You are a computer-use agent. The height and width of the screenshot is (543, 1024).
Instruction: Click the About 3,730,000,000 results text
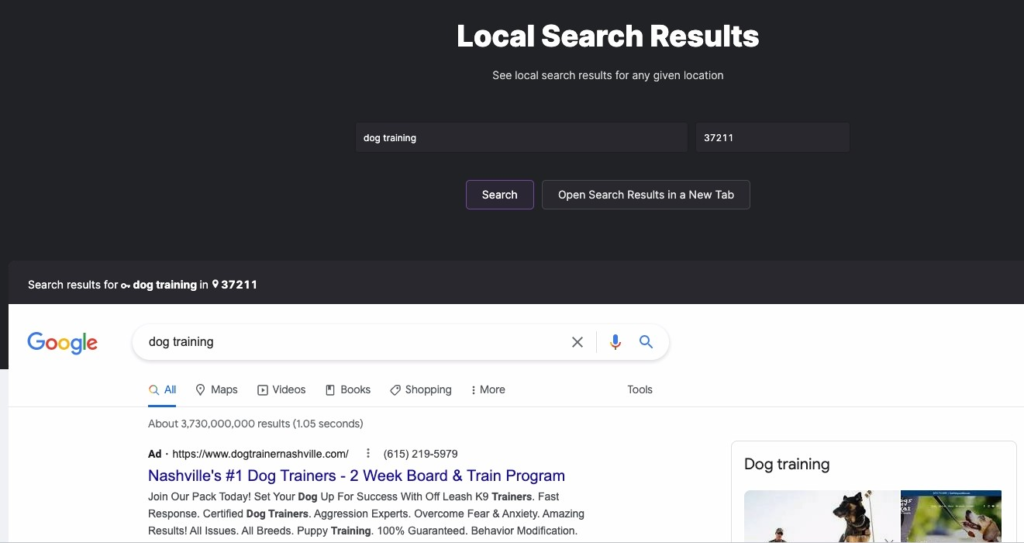pyautogui.click(x=255, y=423)
